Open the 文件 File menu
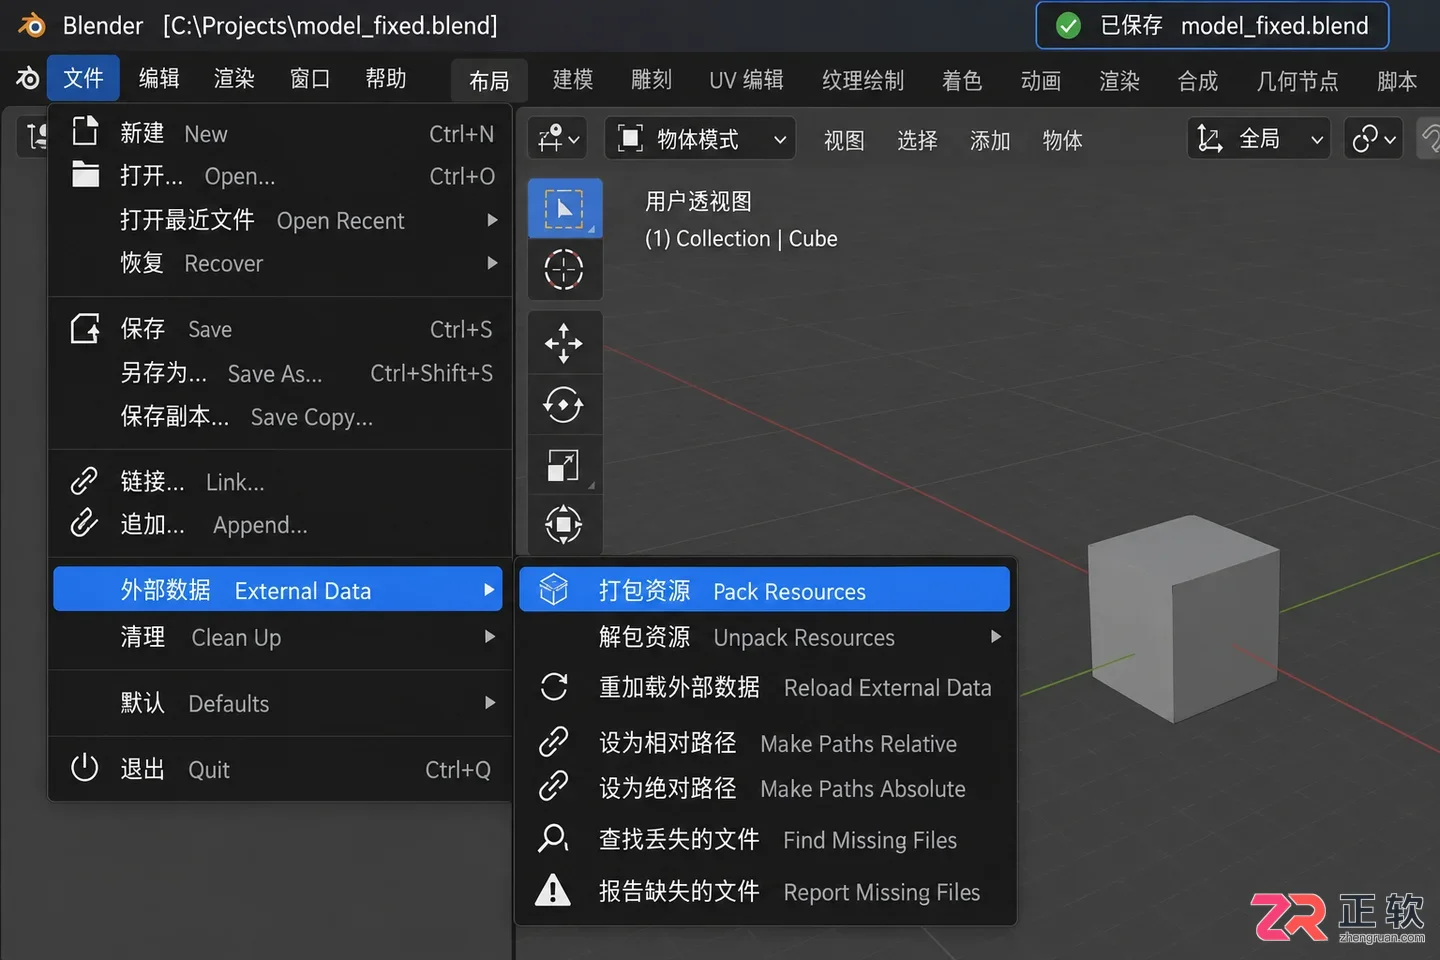 [x=83, y=78]
